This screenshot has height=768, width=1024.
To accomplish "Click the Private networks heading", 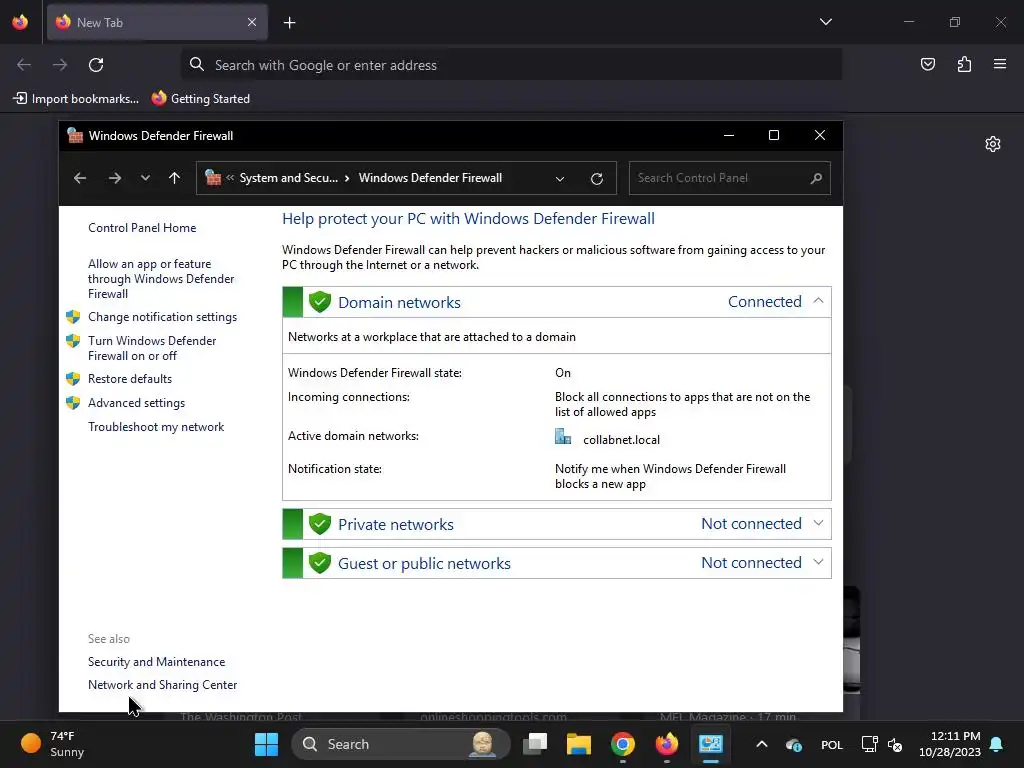I will (x=396, y=524).
